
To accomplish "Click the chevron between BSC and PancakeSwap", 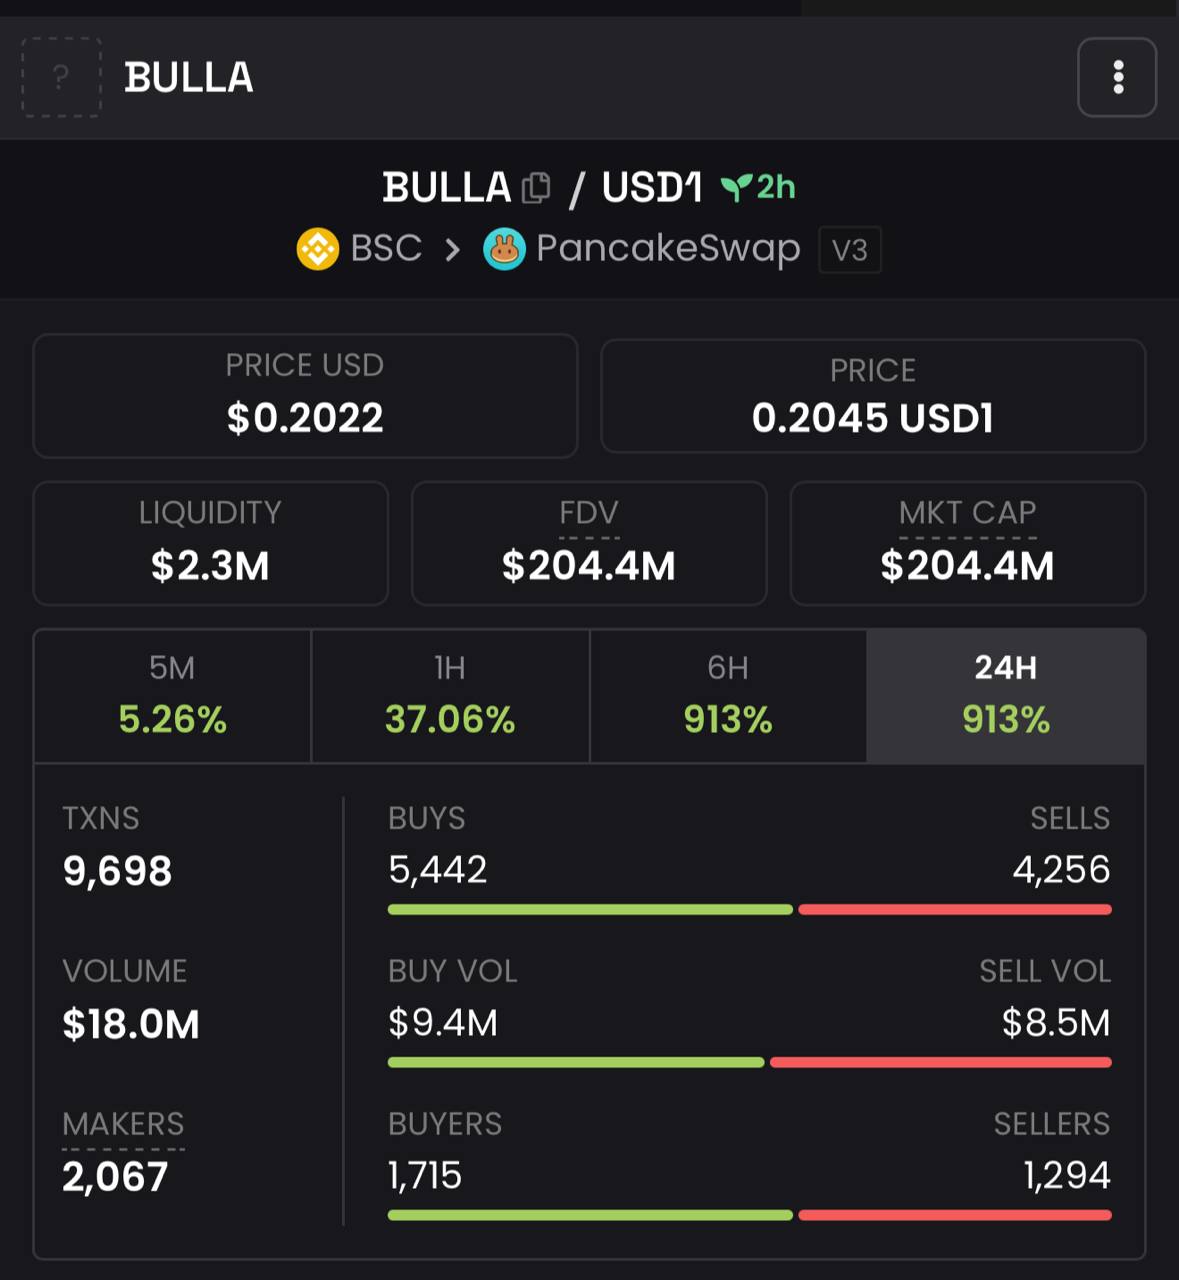I will [453, 249].
